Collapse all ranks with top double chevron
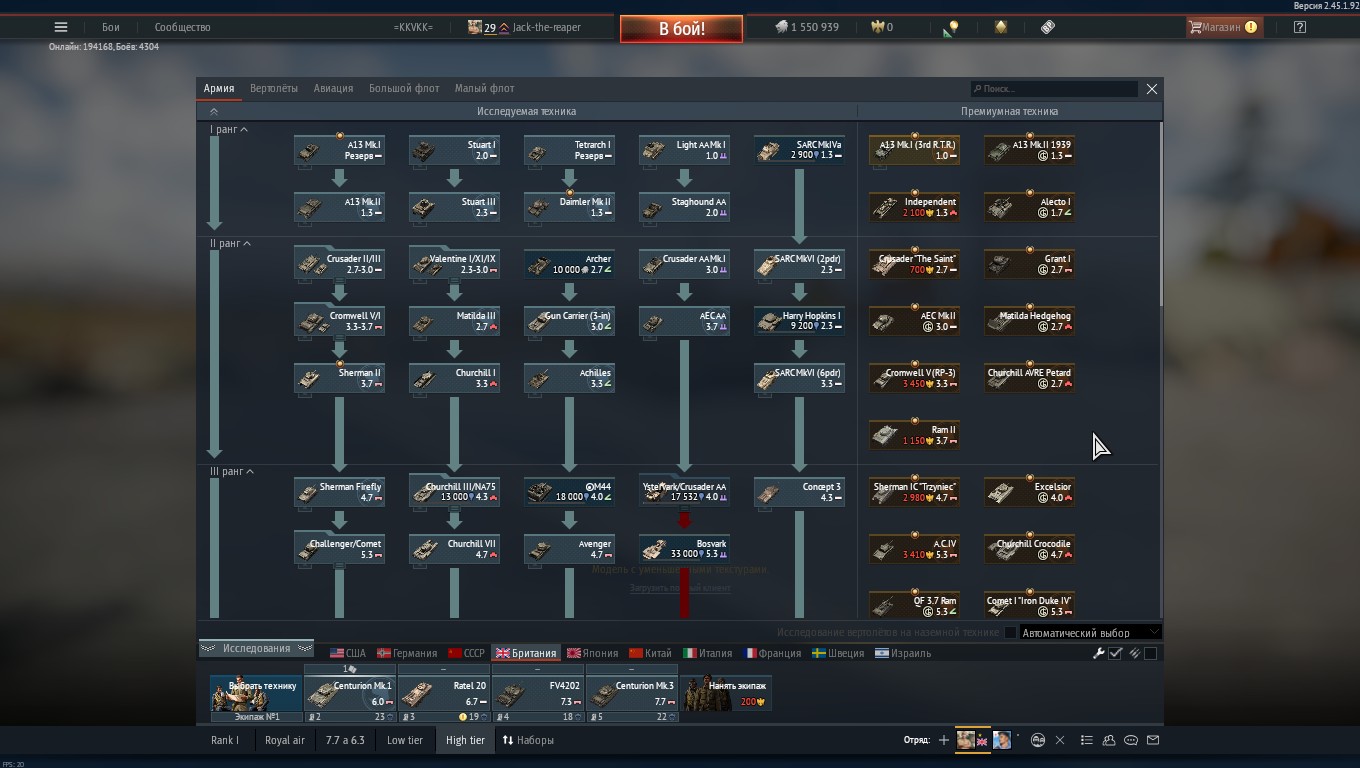 click(213, 111)
